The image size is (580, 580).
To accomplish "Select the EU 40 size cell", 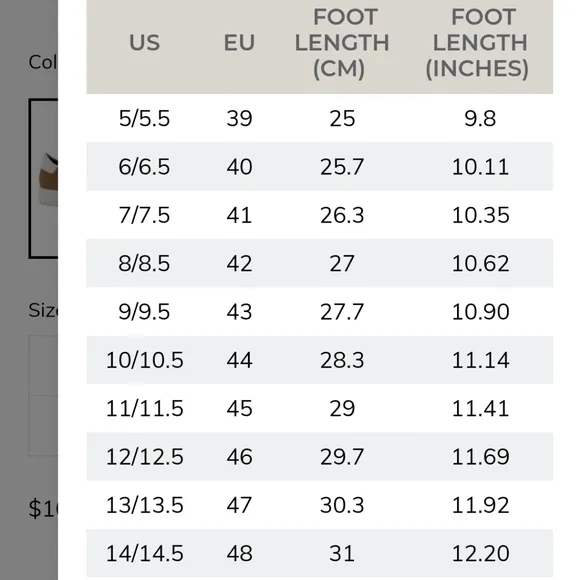I will coord(239,166).
